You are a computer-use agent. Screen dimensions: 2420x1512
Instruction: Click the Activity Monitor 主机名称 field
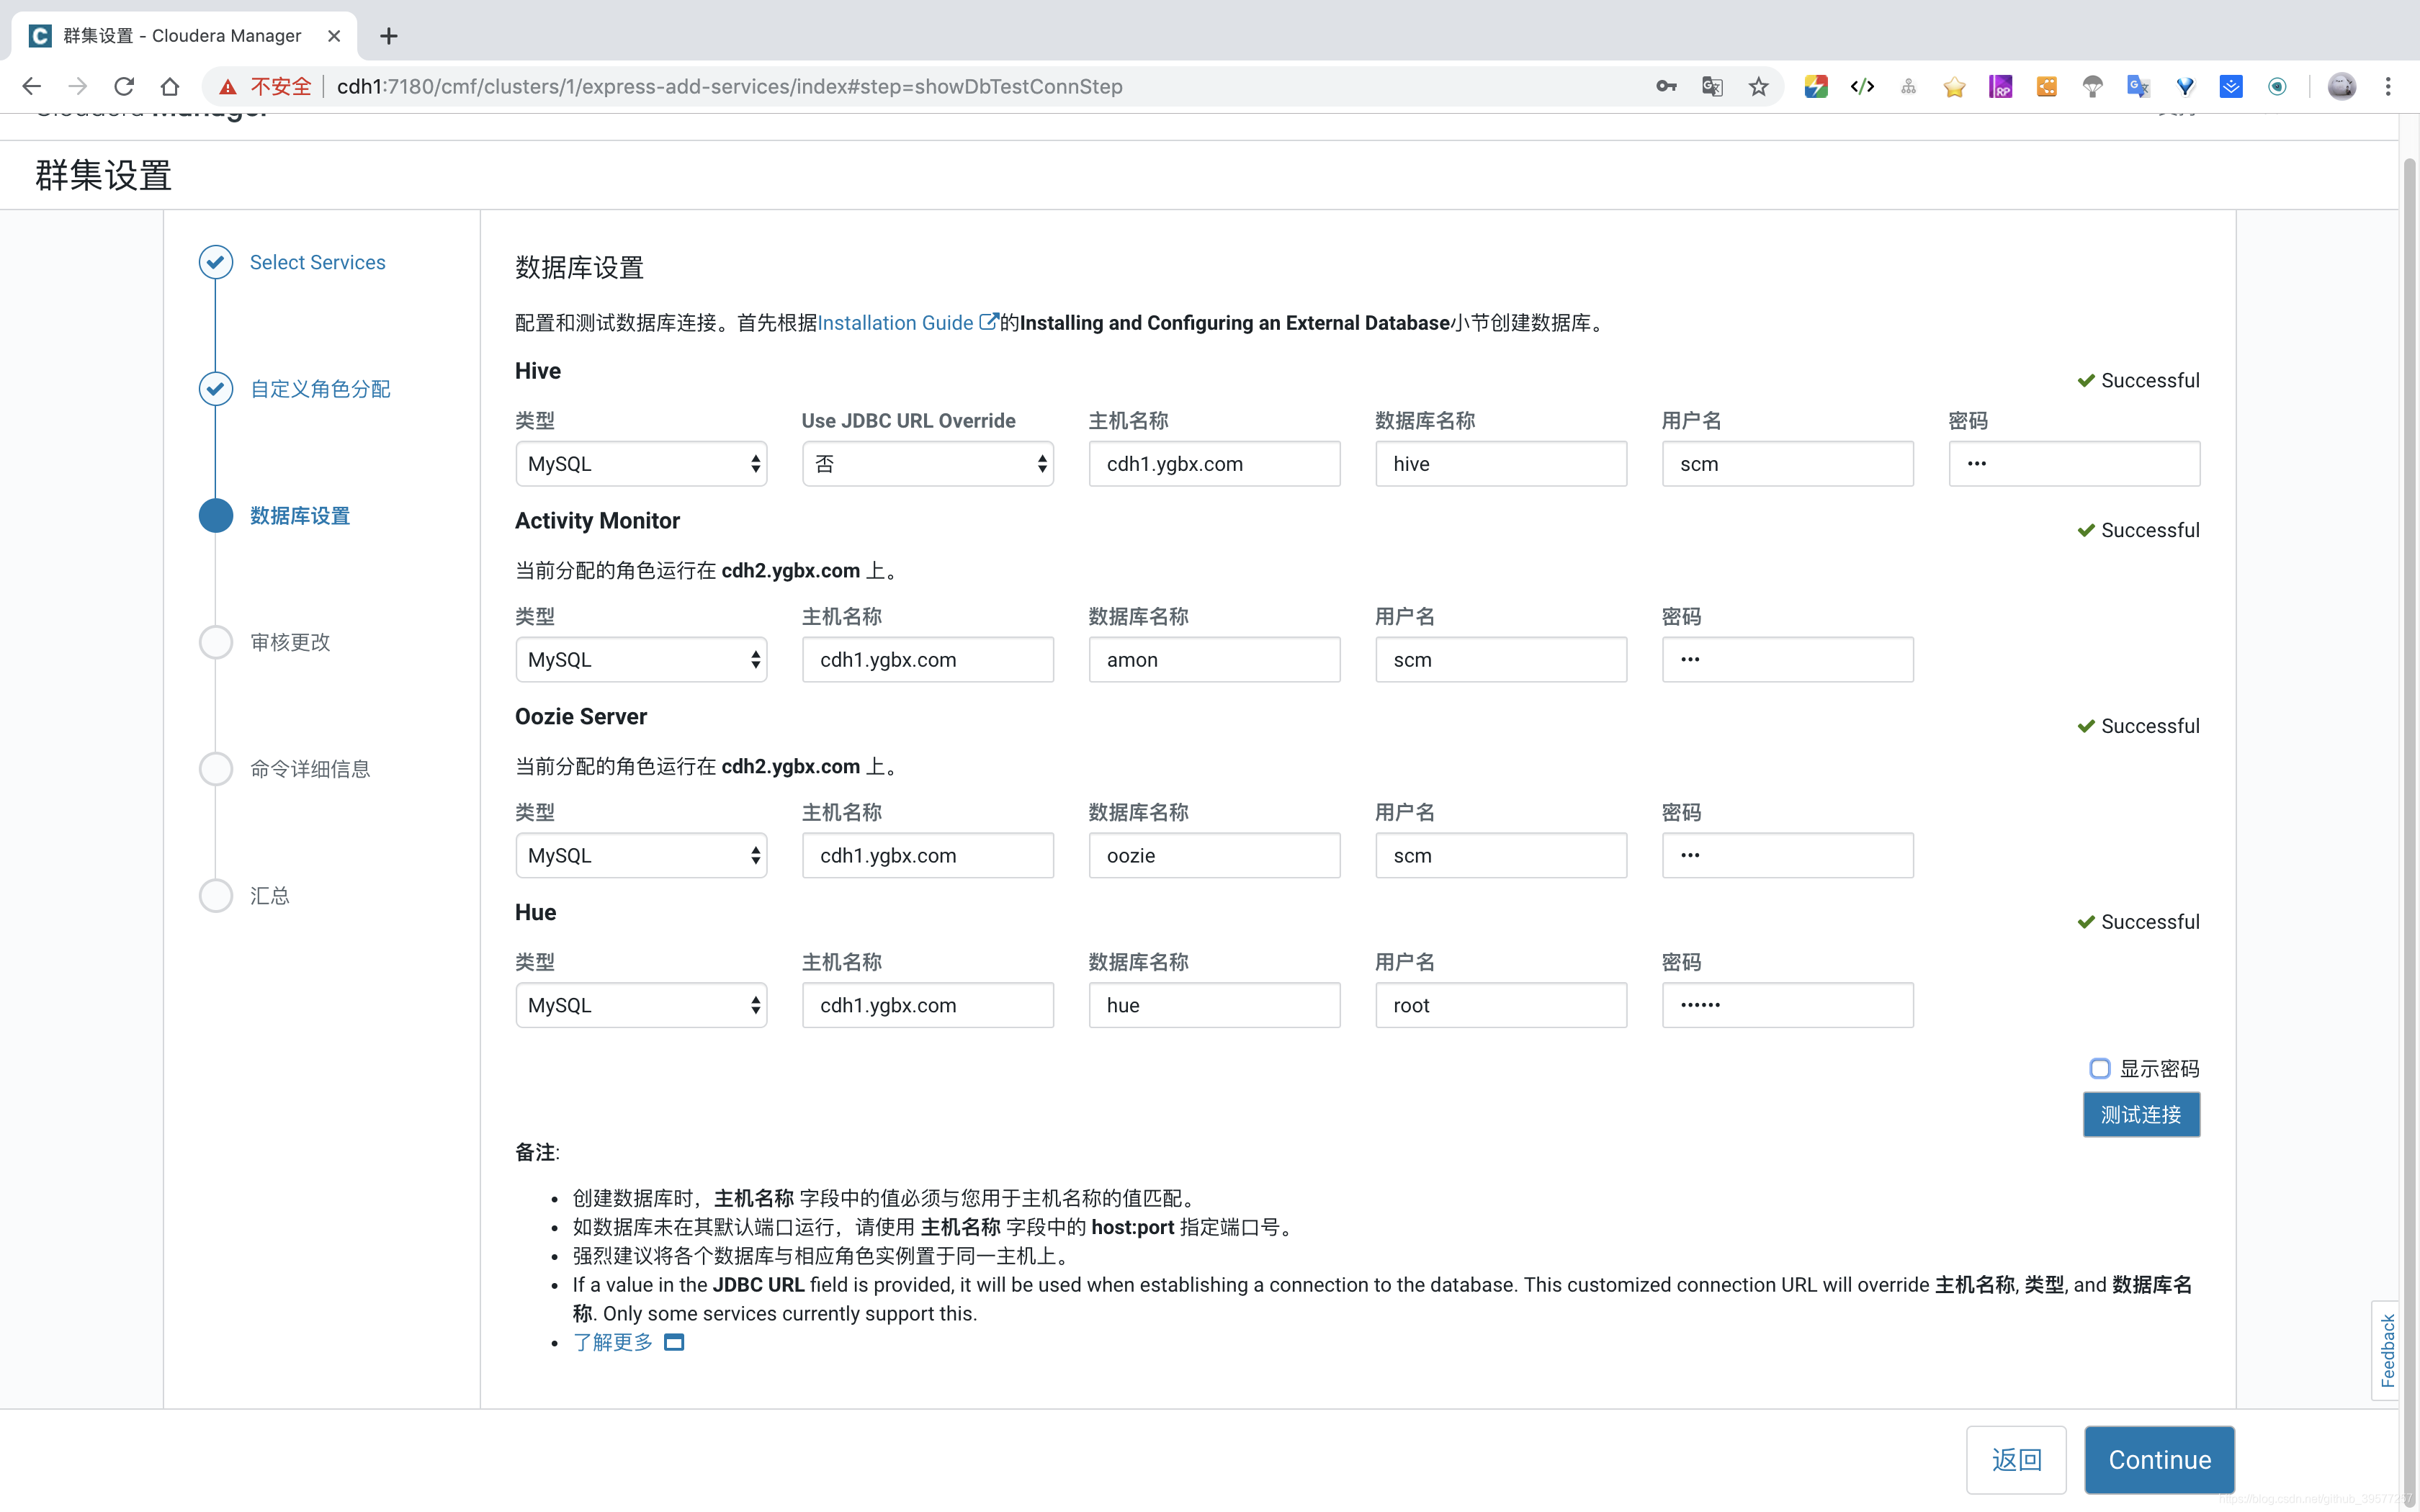[927, 660]
